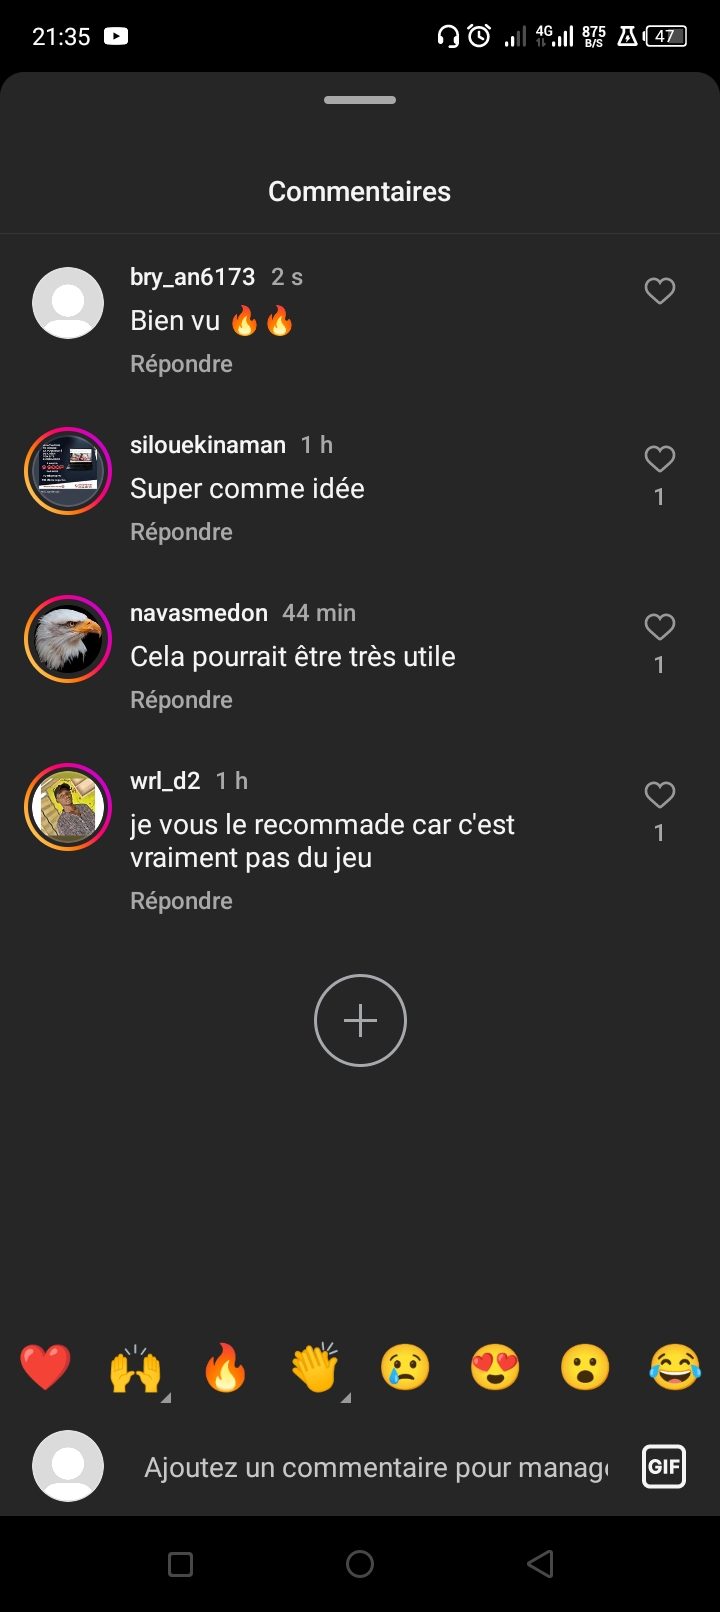Viewport: 720px width, 1612px height.
Task: Toggle the like heart on navasmedon's comment
Action: tap(659, 627)
